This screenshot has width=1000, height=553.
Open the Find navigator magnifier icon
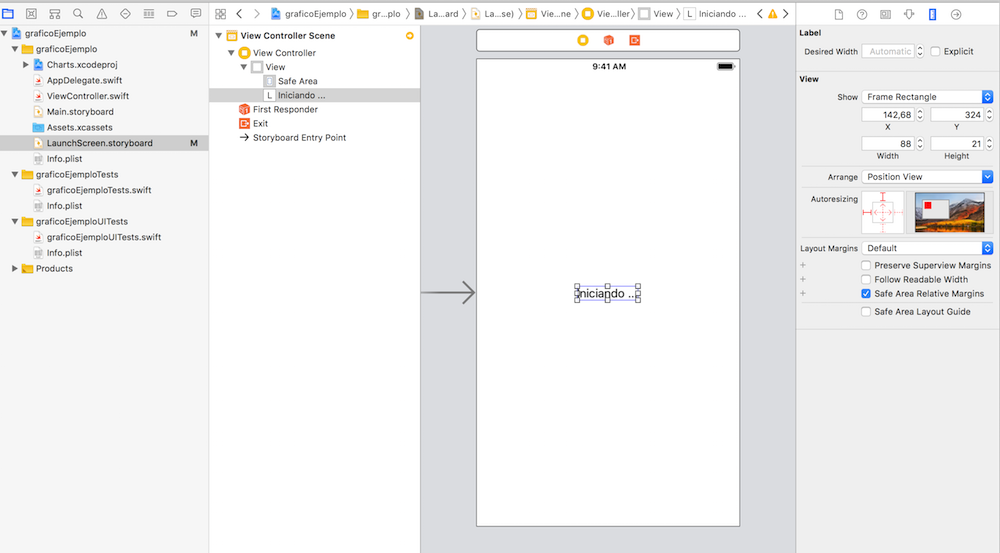(x=79, y=14)
